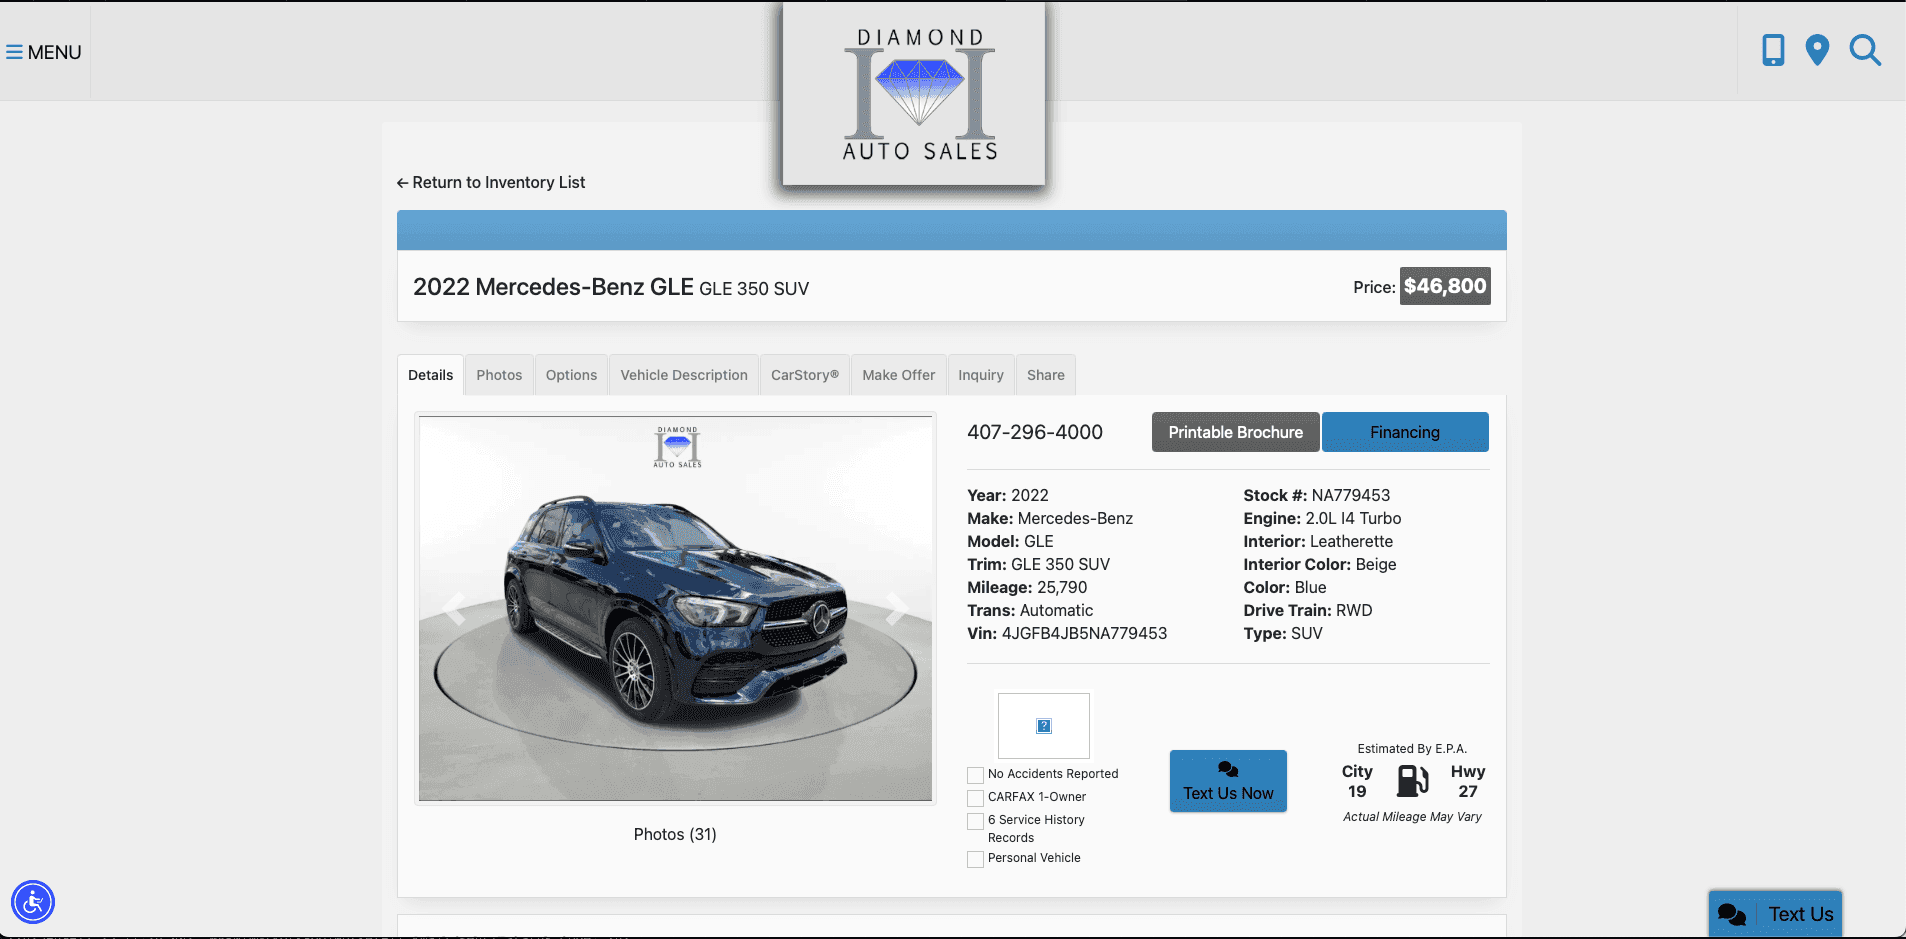Enable the CARFAX 1-Owner checkbox
This screenshot has width=1906, height=939.
[974, 797]
